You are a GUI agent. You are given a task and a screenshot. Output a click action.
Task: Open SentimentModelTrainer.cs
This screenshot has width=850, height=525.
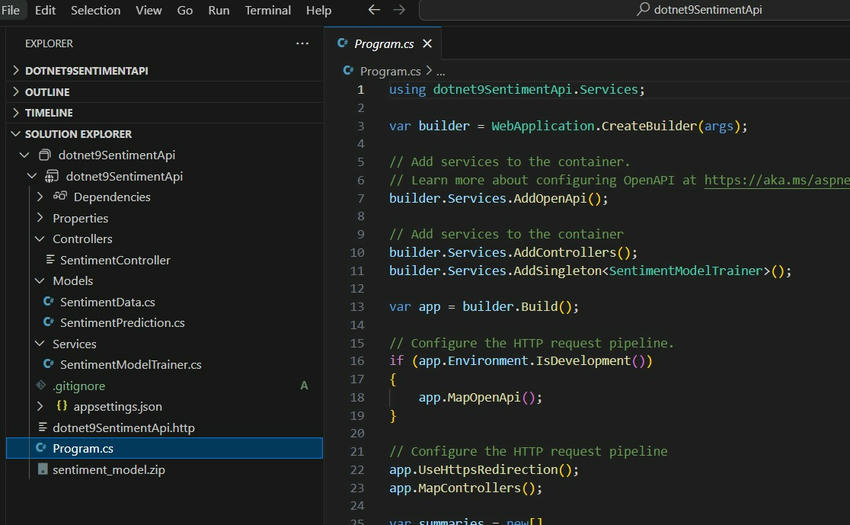pos(131,364)
